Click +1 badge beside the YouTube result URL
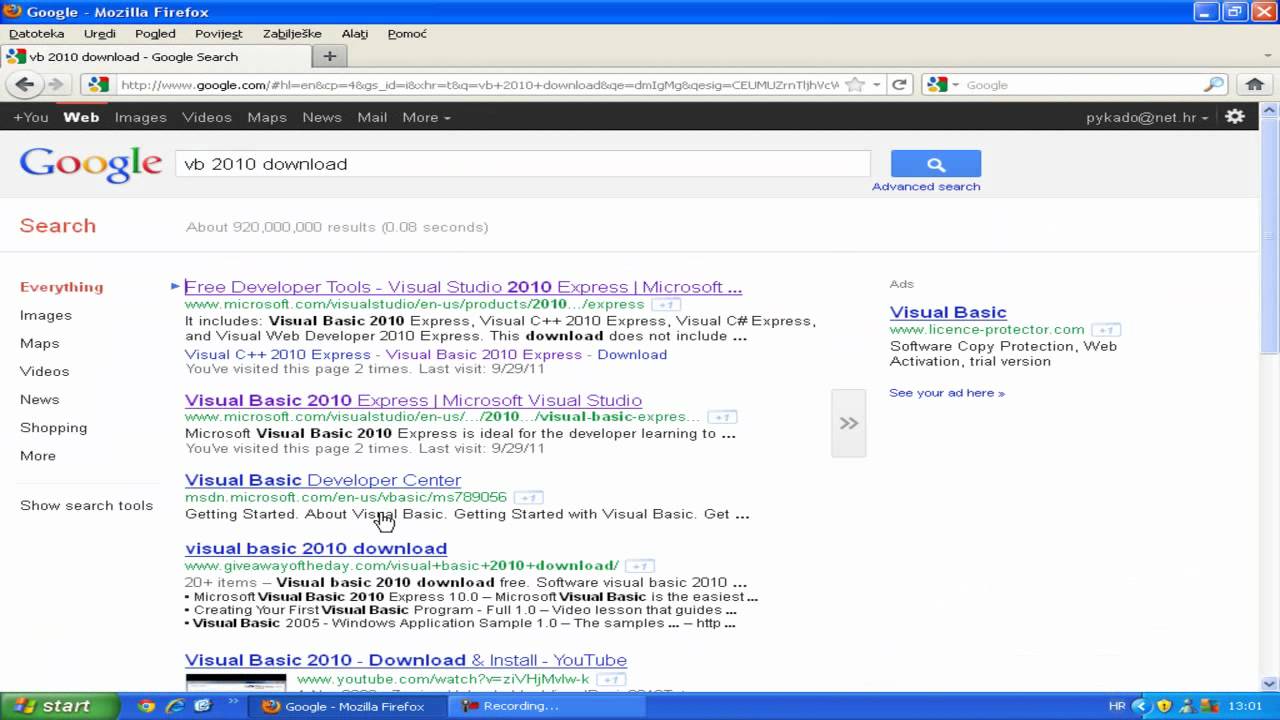Viewport: 1280px width, 720px height. [611, 679]
